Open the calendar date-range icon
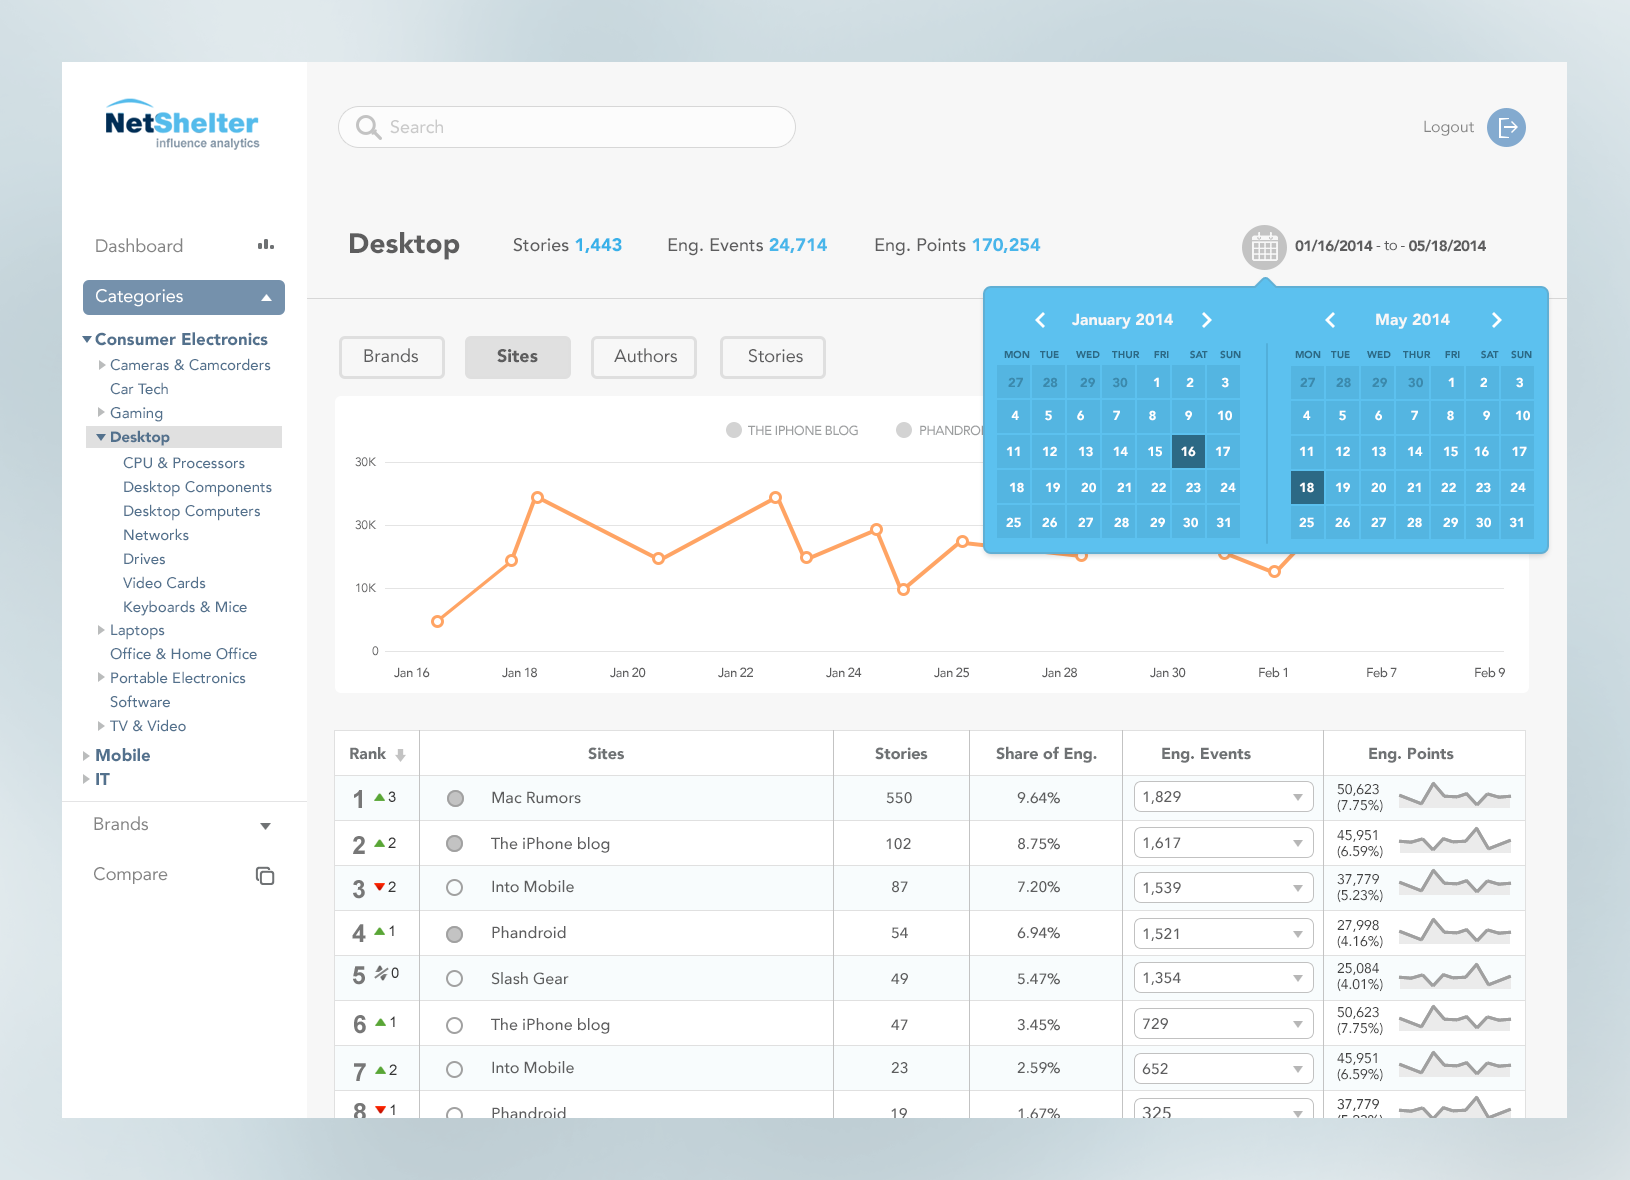The height and width of the screenshot is (1180, 1630). pyautogui.click(x=1264, y=247)
